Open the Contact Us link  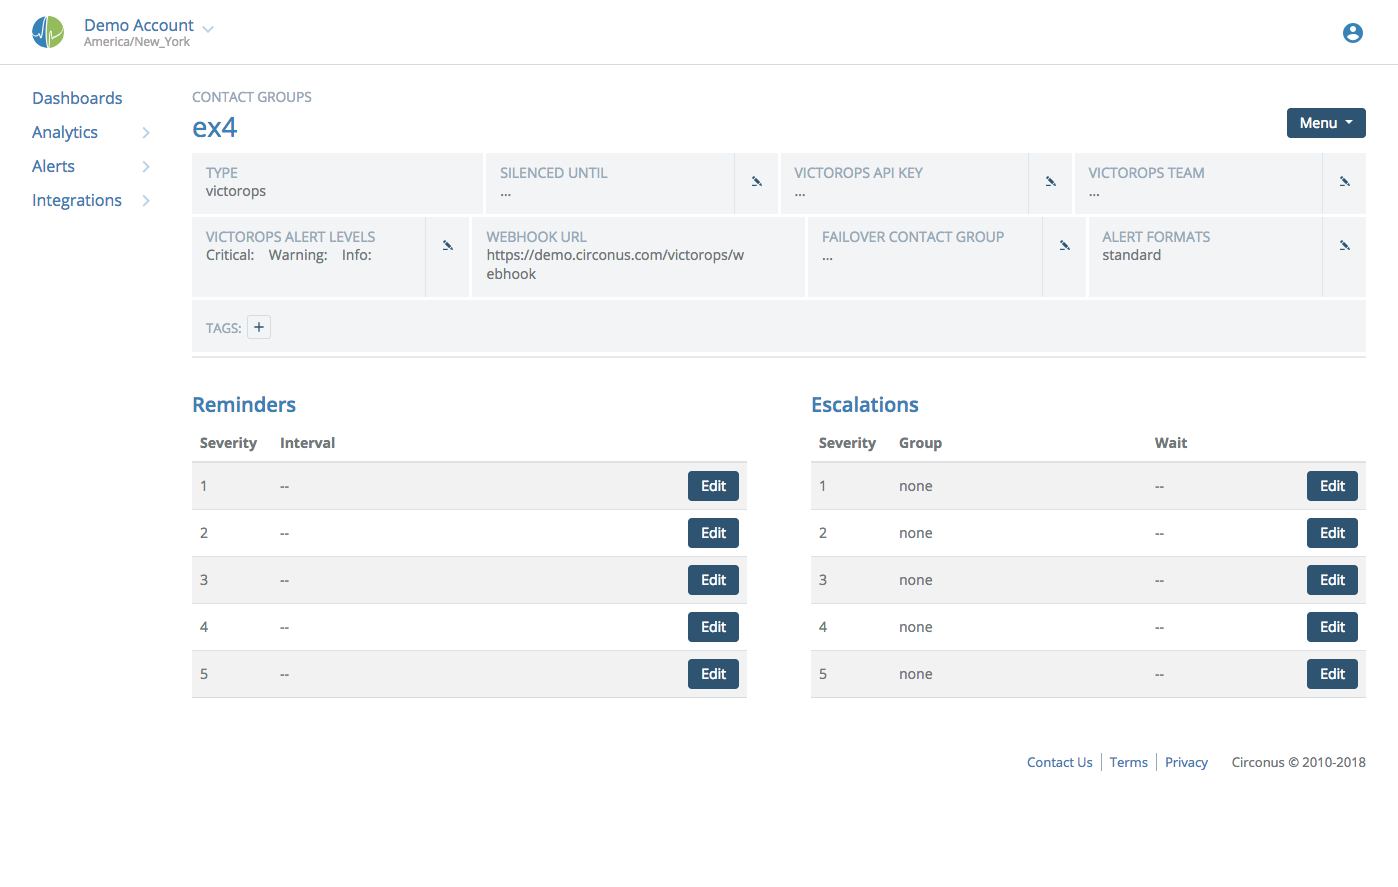1059,762
